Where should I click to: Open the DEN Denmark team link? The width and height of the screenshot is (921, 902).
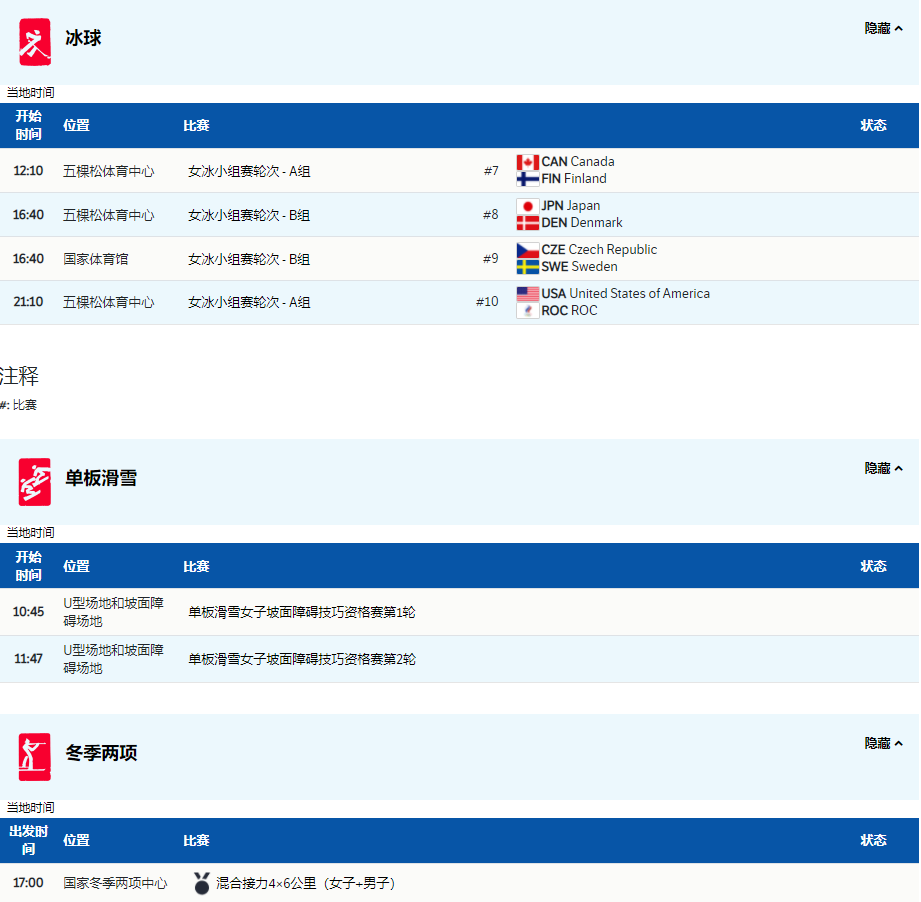(x=582, y=223)
